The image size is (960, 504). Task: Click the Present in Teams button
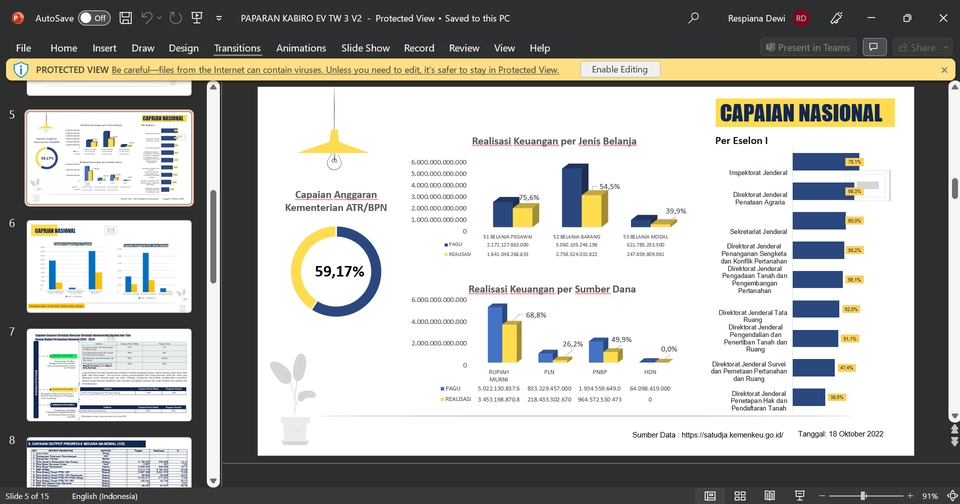[808, 47]
